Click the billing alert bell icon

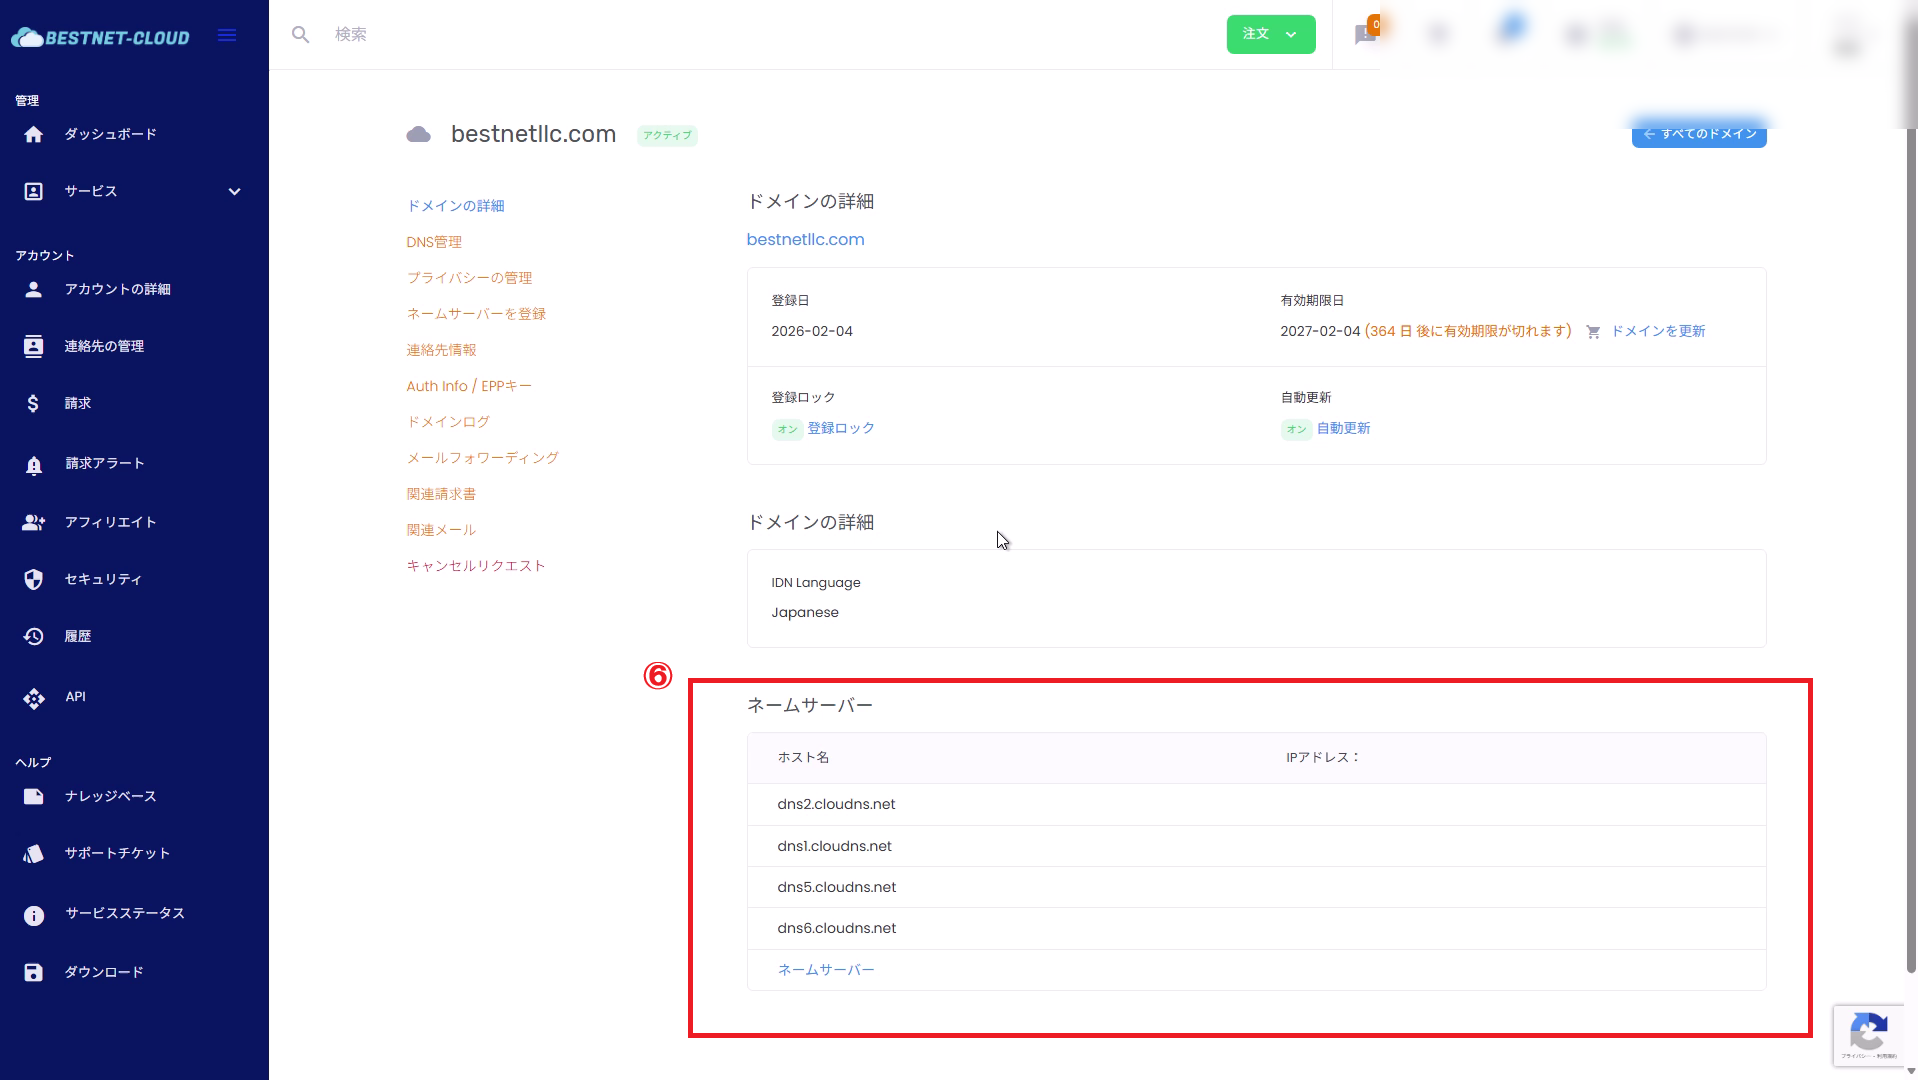33,465
